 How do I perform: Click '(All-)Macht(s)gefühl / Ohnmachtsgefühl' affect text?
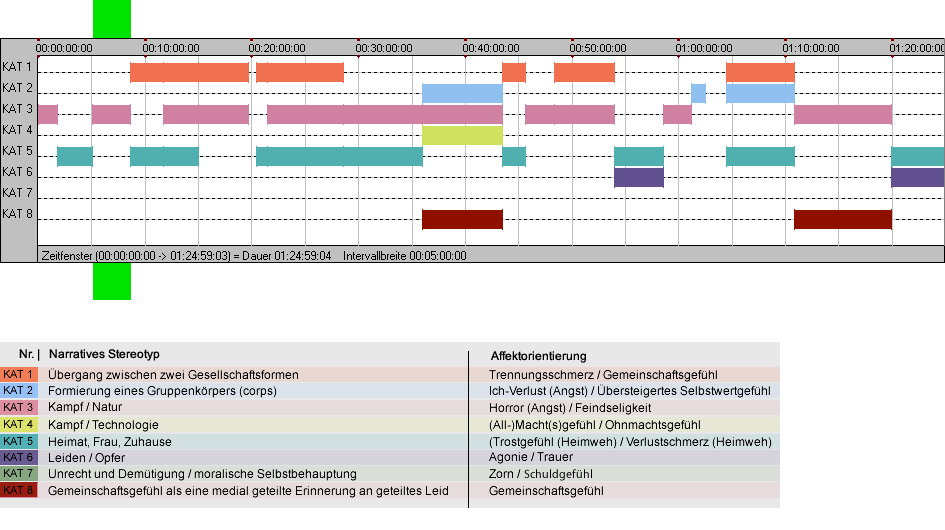(x=594, y=424)
